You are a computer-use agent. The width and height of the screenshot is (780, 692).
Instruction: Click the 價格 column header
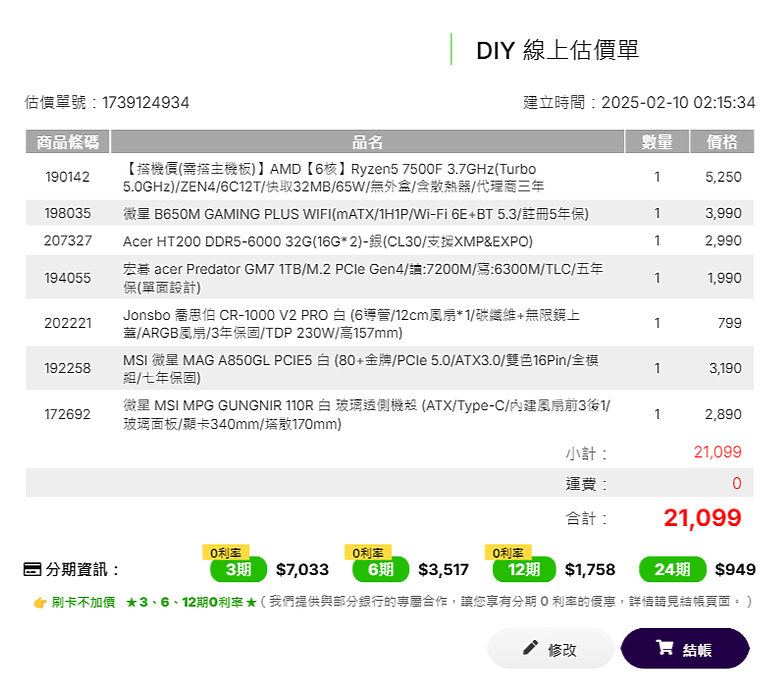point(722,142)
